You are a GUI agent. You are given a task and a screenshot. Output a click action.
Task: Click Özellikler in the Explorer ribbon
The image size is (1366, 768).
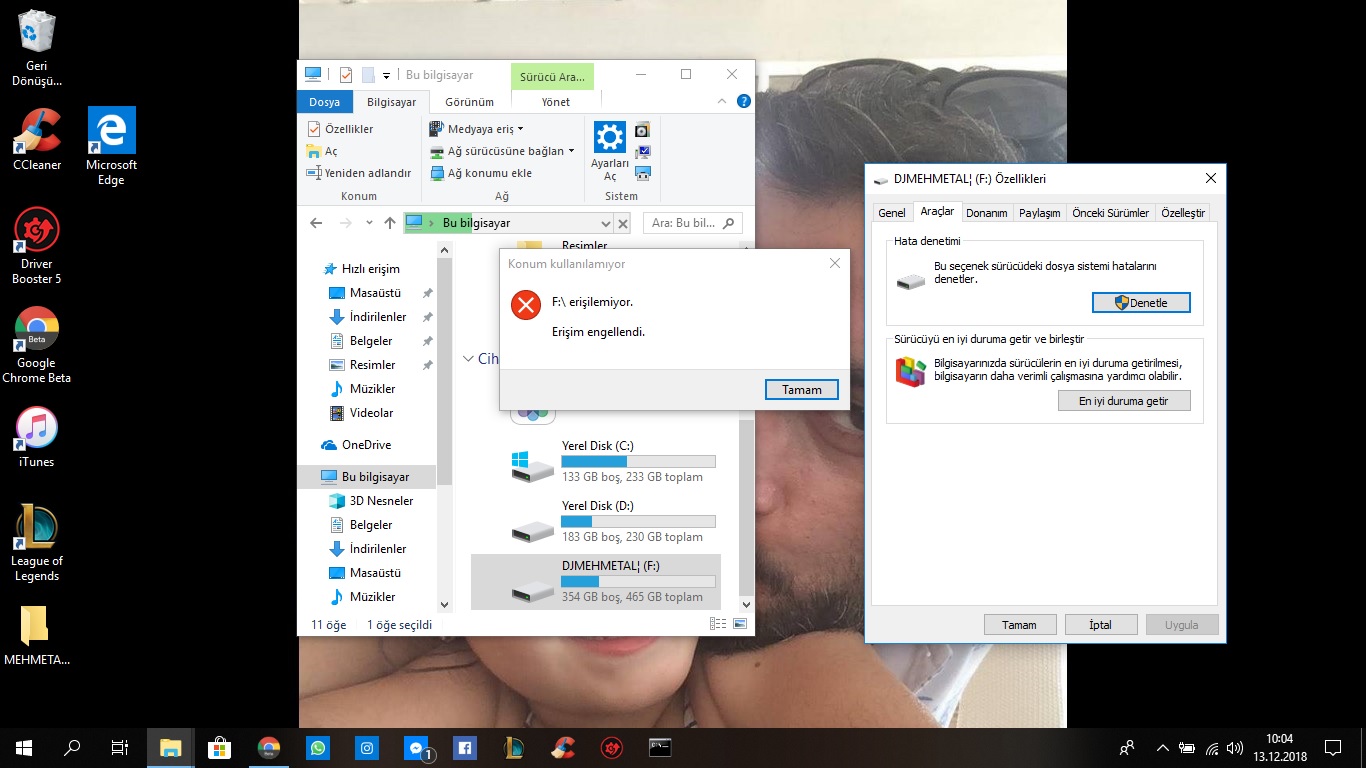pyautogui.click(x=341, y=129)
